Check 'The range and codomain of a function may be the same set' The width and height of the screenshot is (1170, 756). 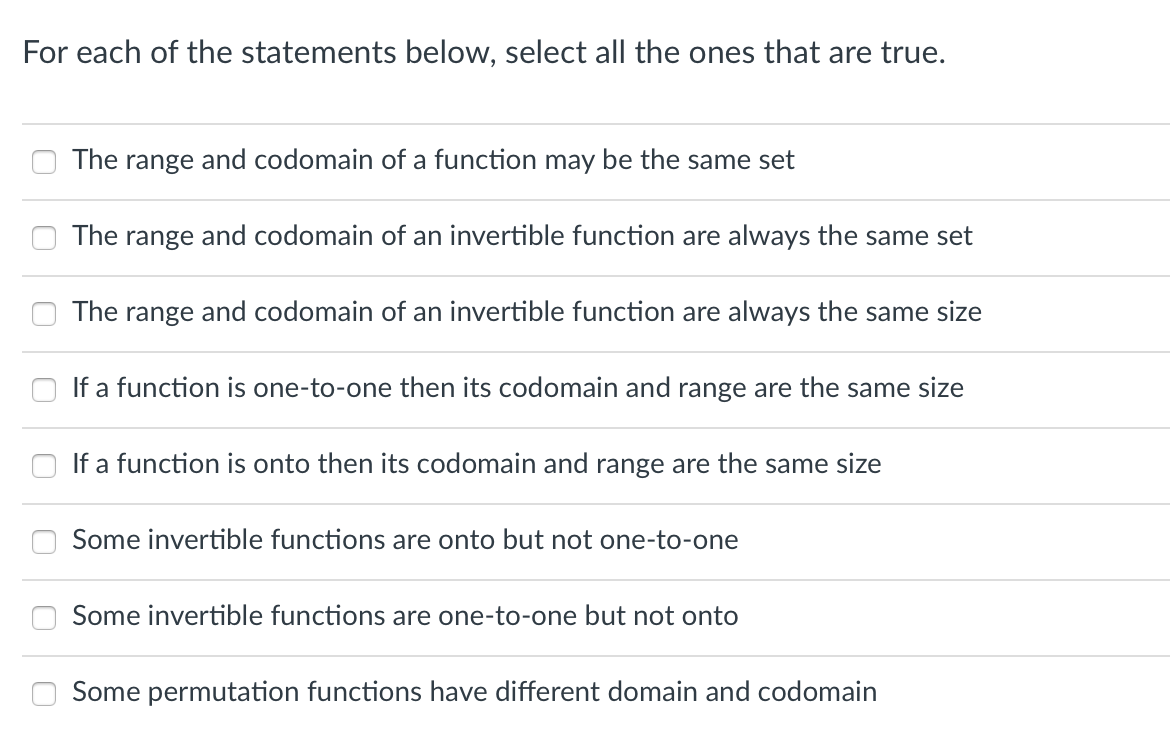coord(44,161)
